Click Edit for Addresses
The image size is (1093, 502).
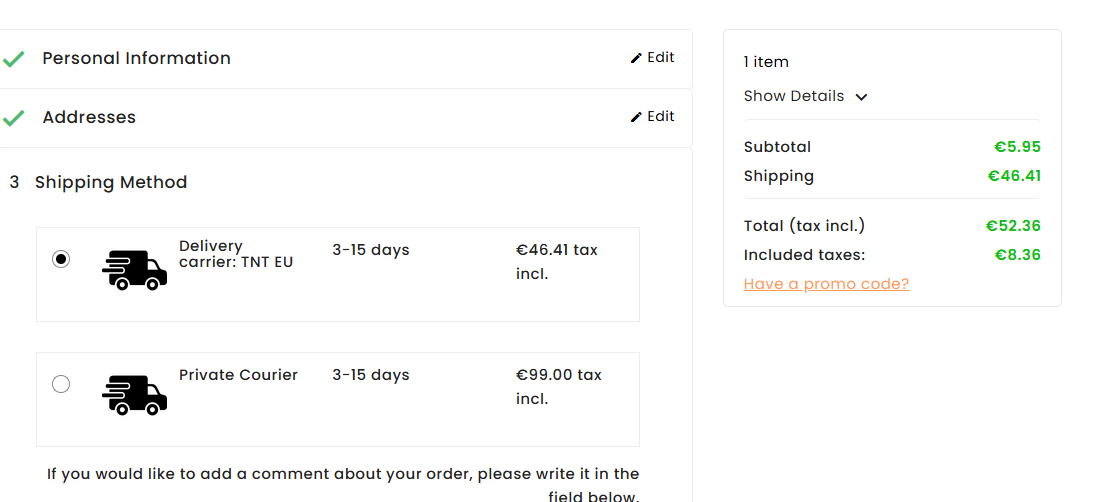point(660,117)
